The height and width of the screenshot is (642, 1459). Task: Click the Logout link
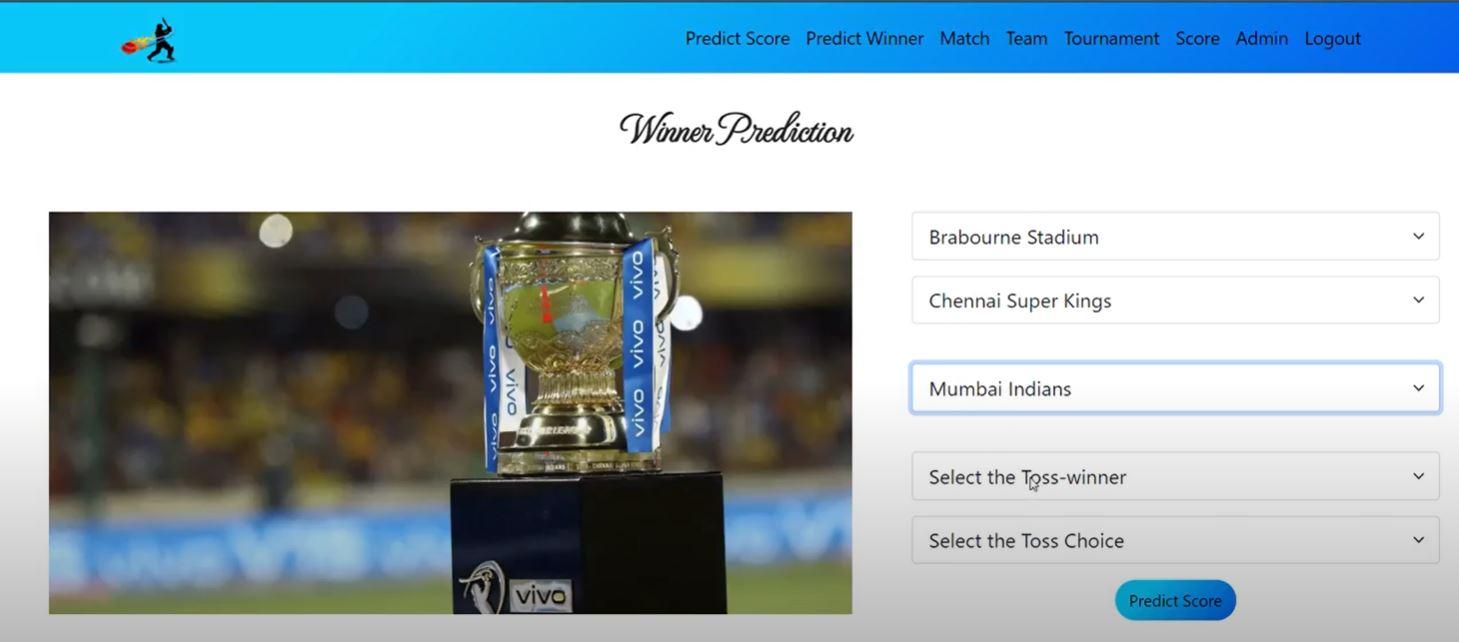pyautogui.click(x=1332, y=38)
